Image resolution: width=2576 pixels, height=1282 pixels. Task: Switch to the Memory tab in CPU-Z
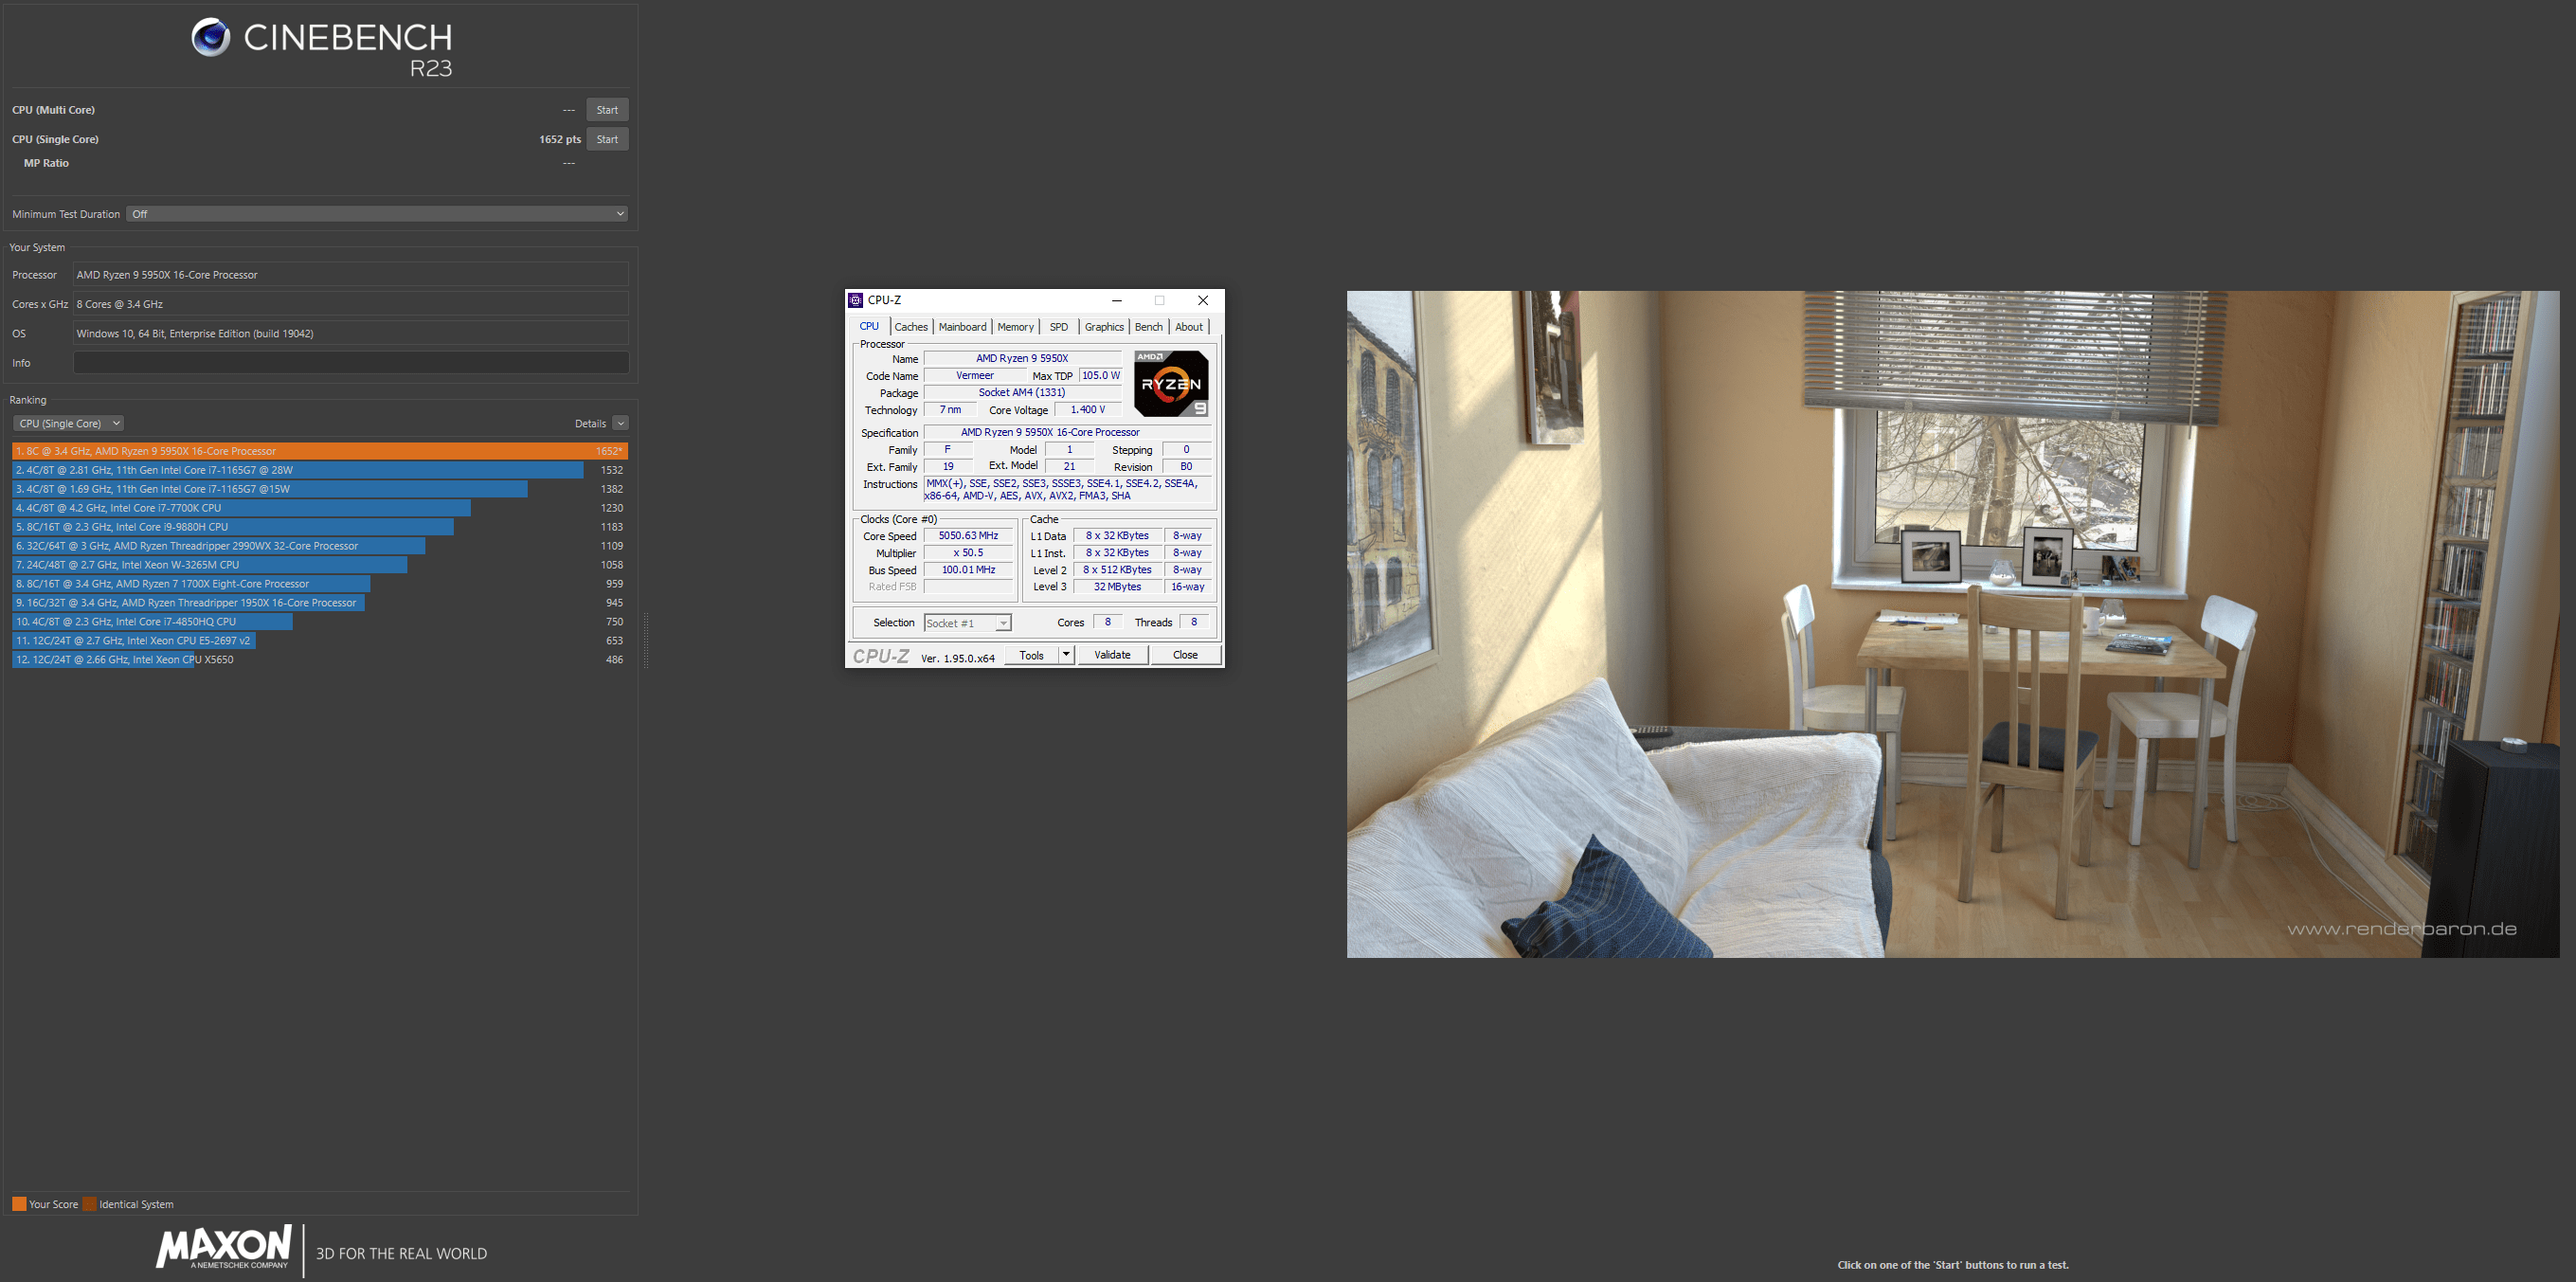(1015, 327)
